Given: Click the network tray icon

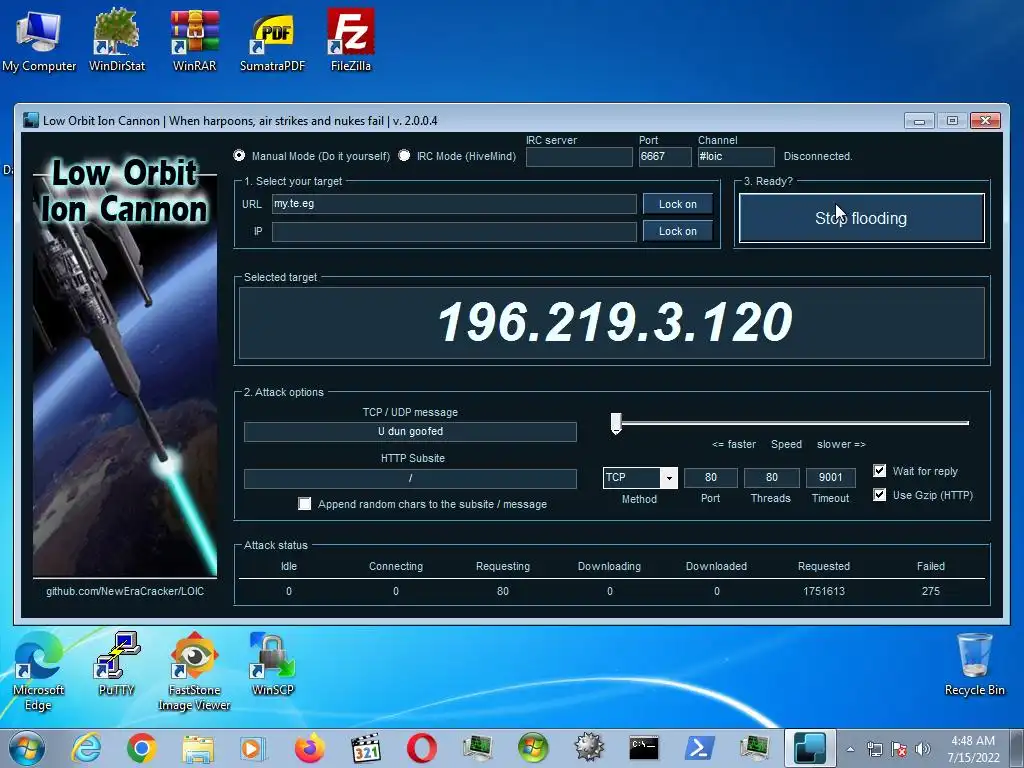Looking at the screenshot, I should point(874,749).
